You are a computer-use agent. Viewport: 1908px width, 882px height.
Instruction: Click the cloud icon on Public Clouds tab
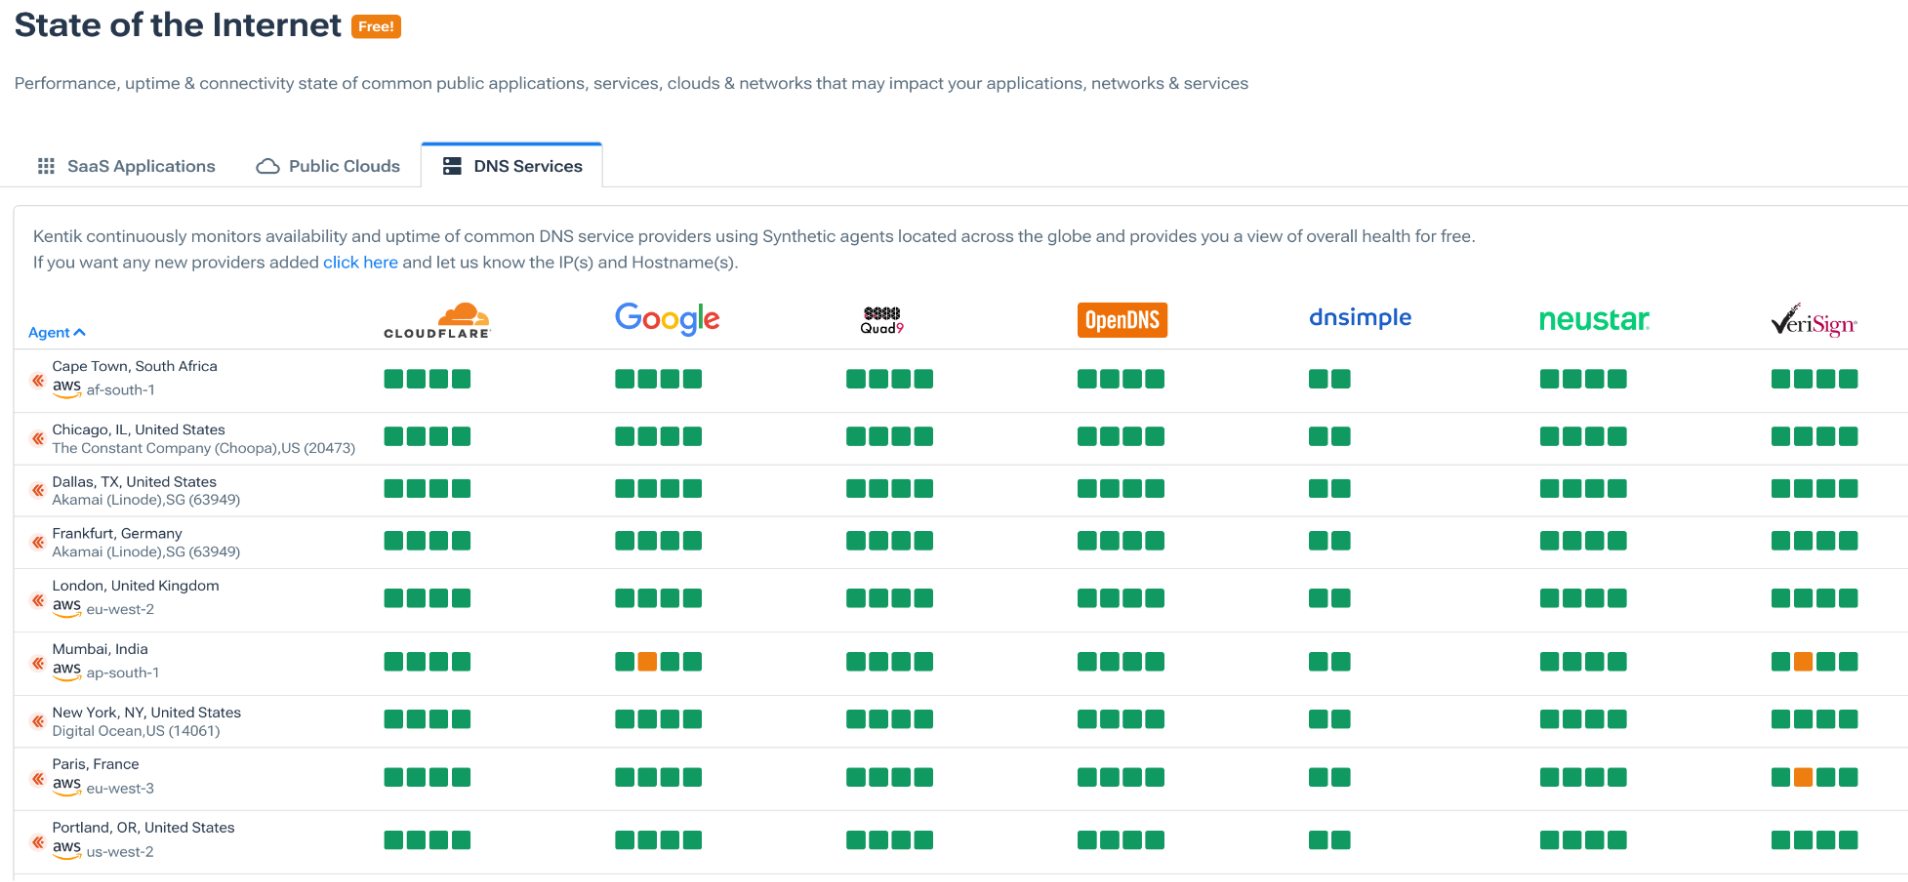pyautogui.click(x=268, y=166)
